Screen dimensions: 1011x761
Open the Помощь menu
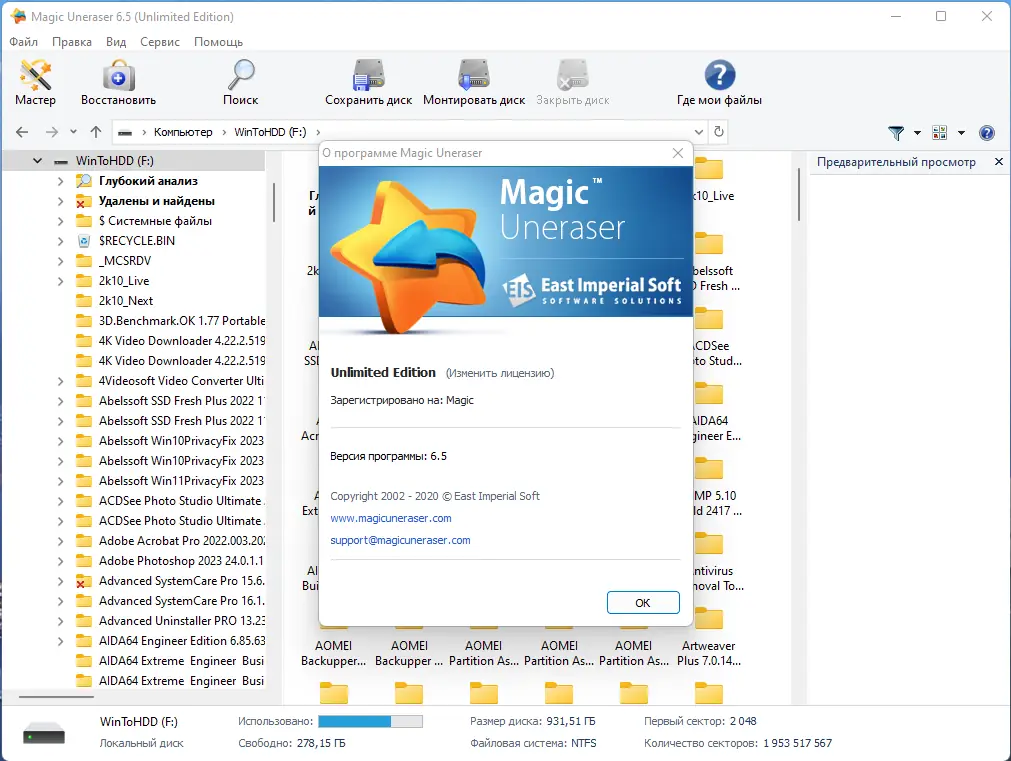[x=219, y=42]
